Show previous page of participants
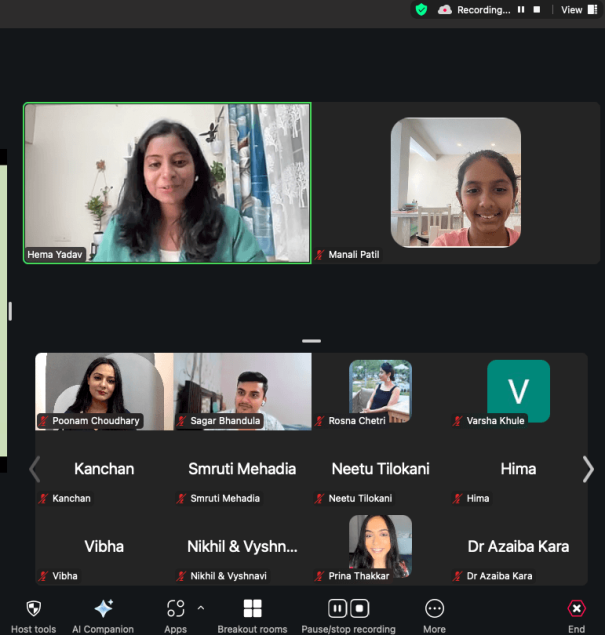This screenshot has height=635, width=605. [x=35, y=469]
